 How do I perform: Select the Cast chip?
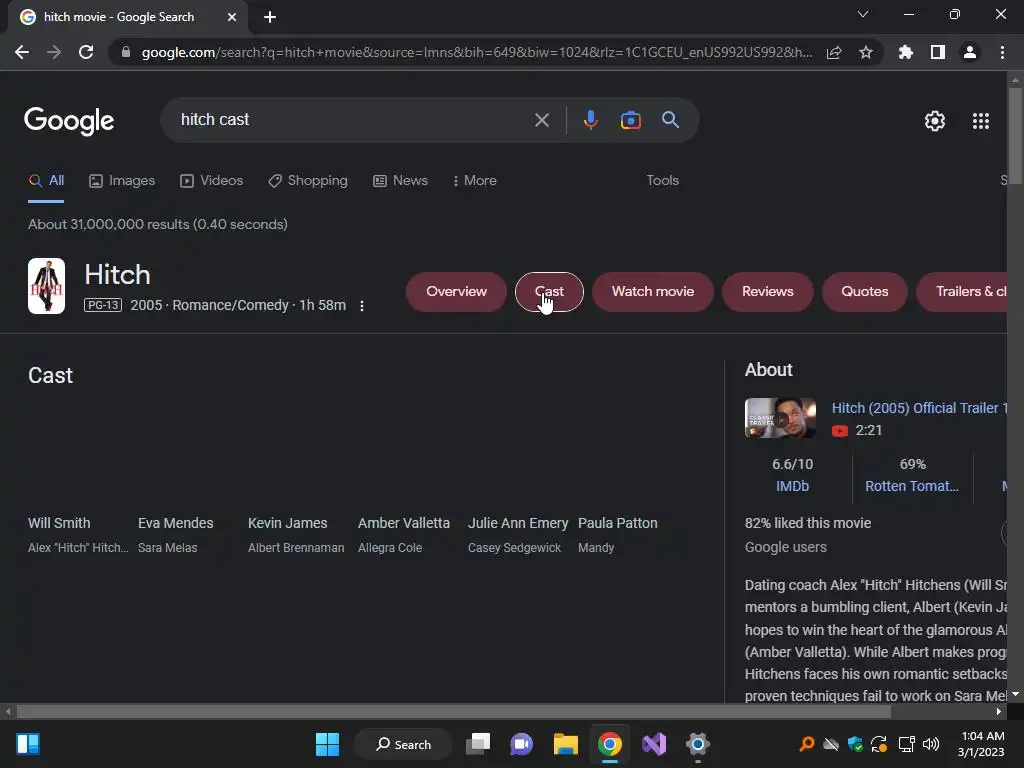click(x=549, y=292)
